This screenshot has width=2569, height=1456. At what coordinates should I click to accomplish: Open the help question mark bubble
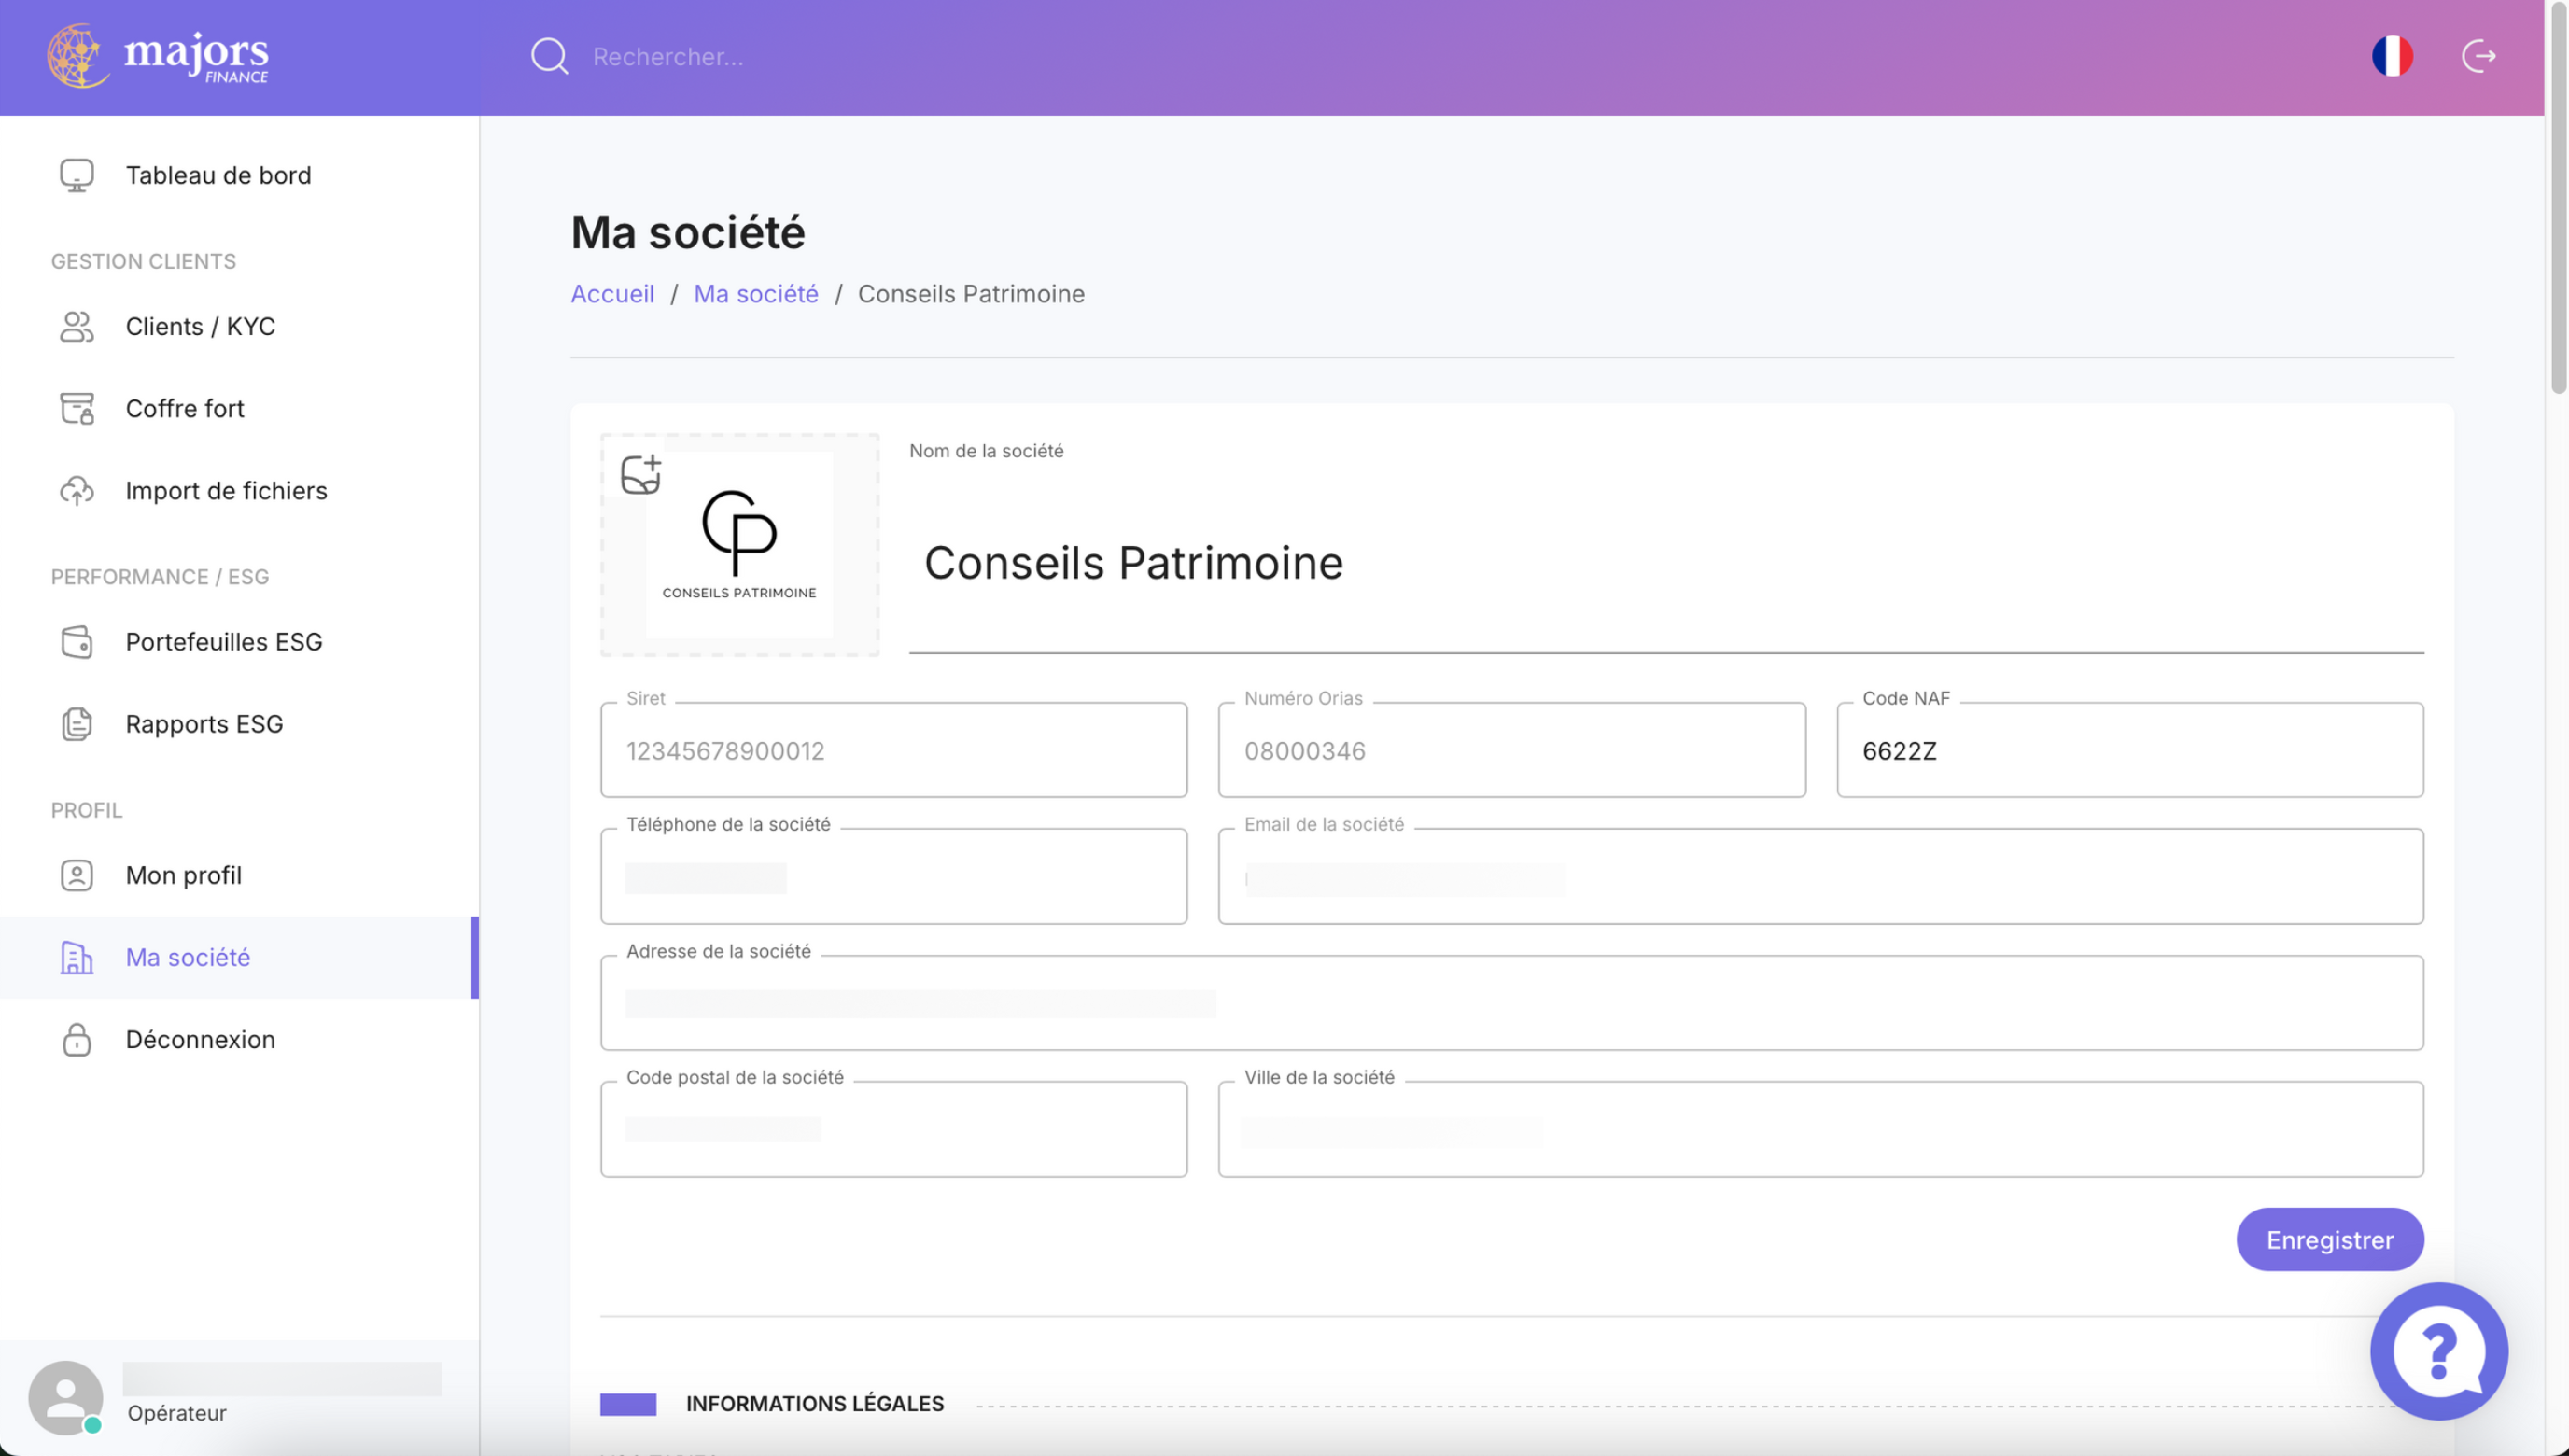click(2438, 1350)
